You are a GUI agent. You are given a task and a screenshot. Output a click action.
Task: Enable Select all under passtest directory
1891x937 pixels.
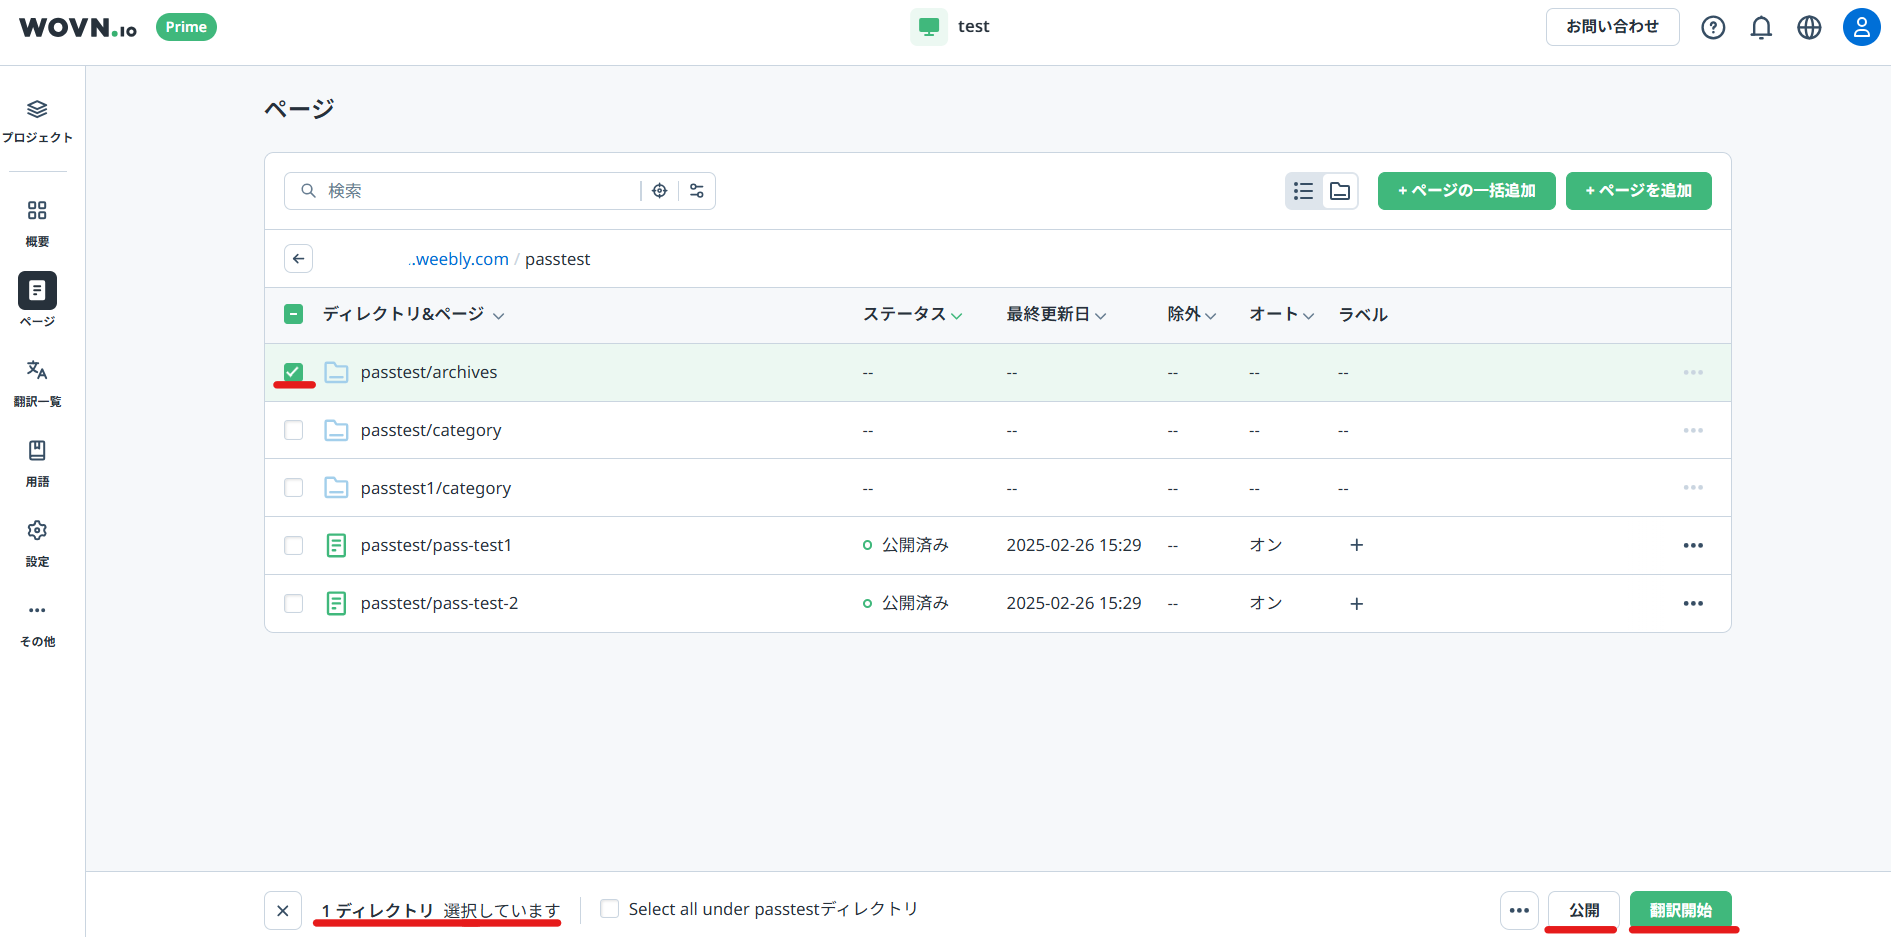[x=609, y=909]
